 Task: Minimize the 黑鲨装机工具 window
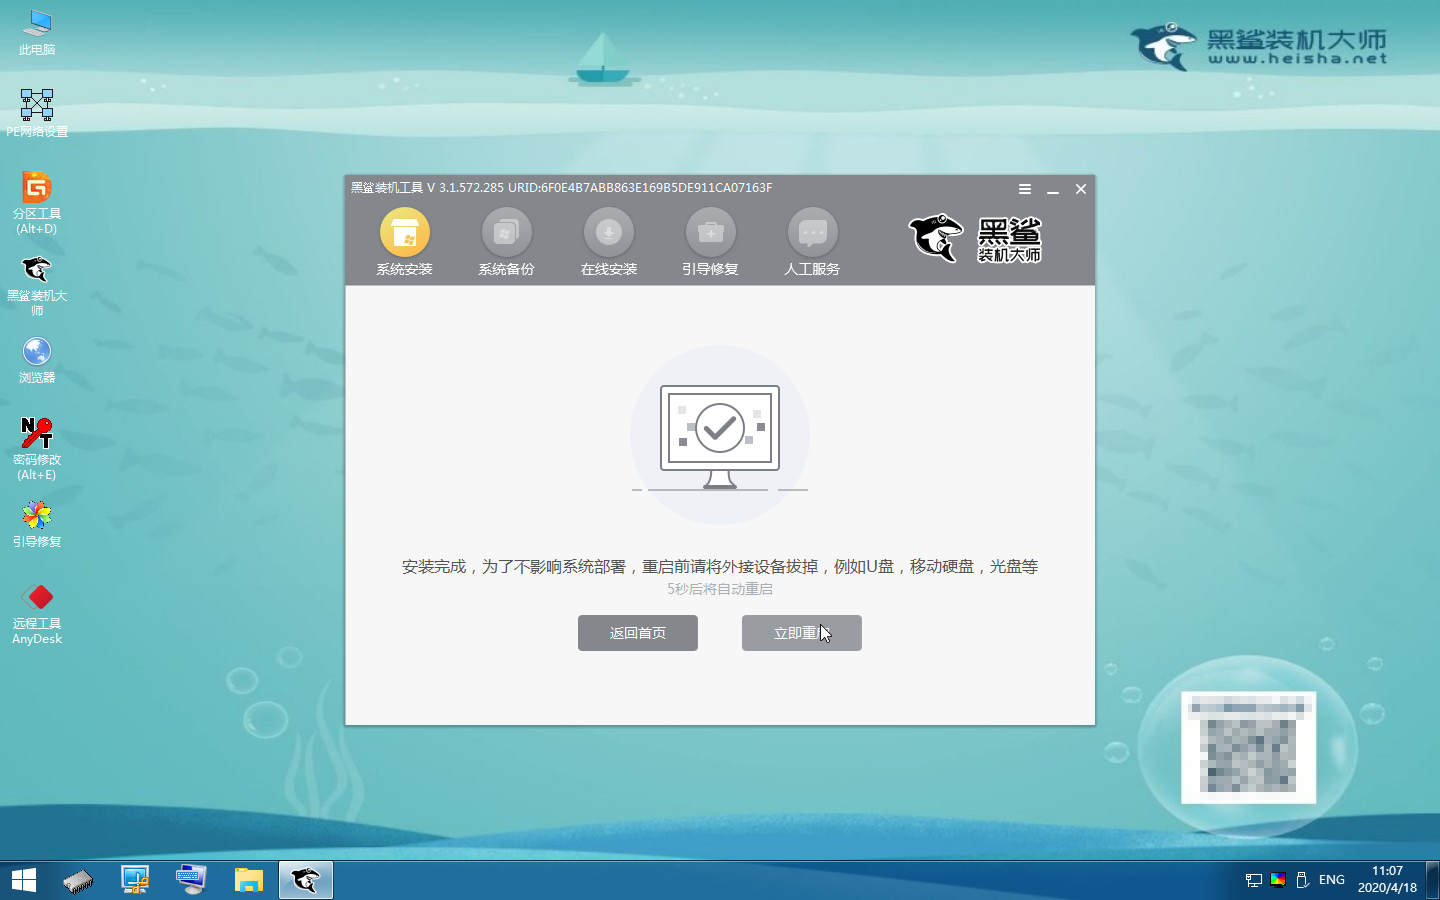[1053, 189]
